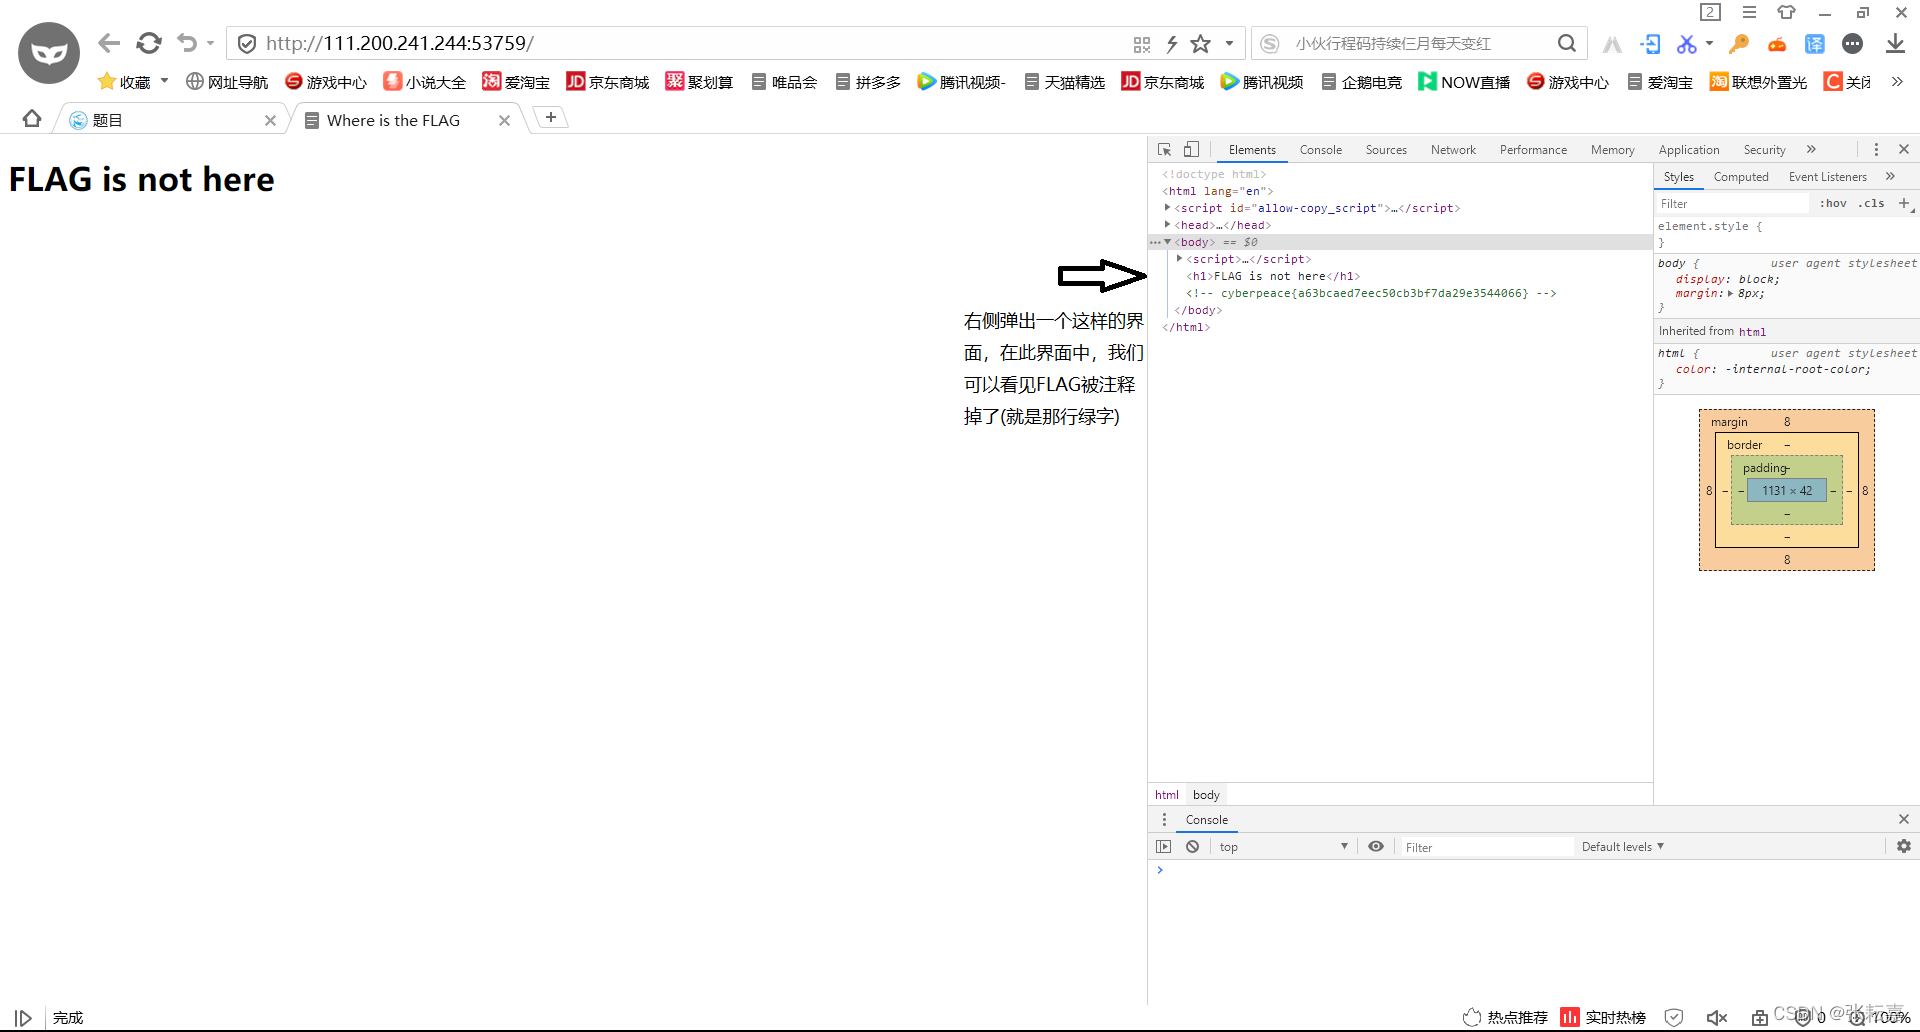
Task: Mute the browser sound in status bar
Action: pos(1717,1017)
